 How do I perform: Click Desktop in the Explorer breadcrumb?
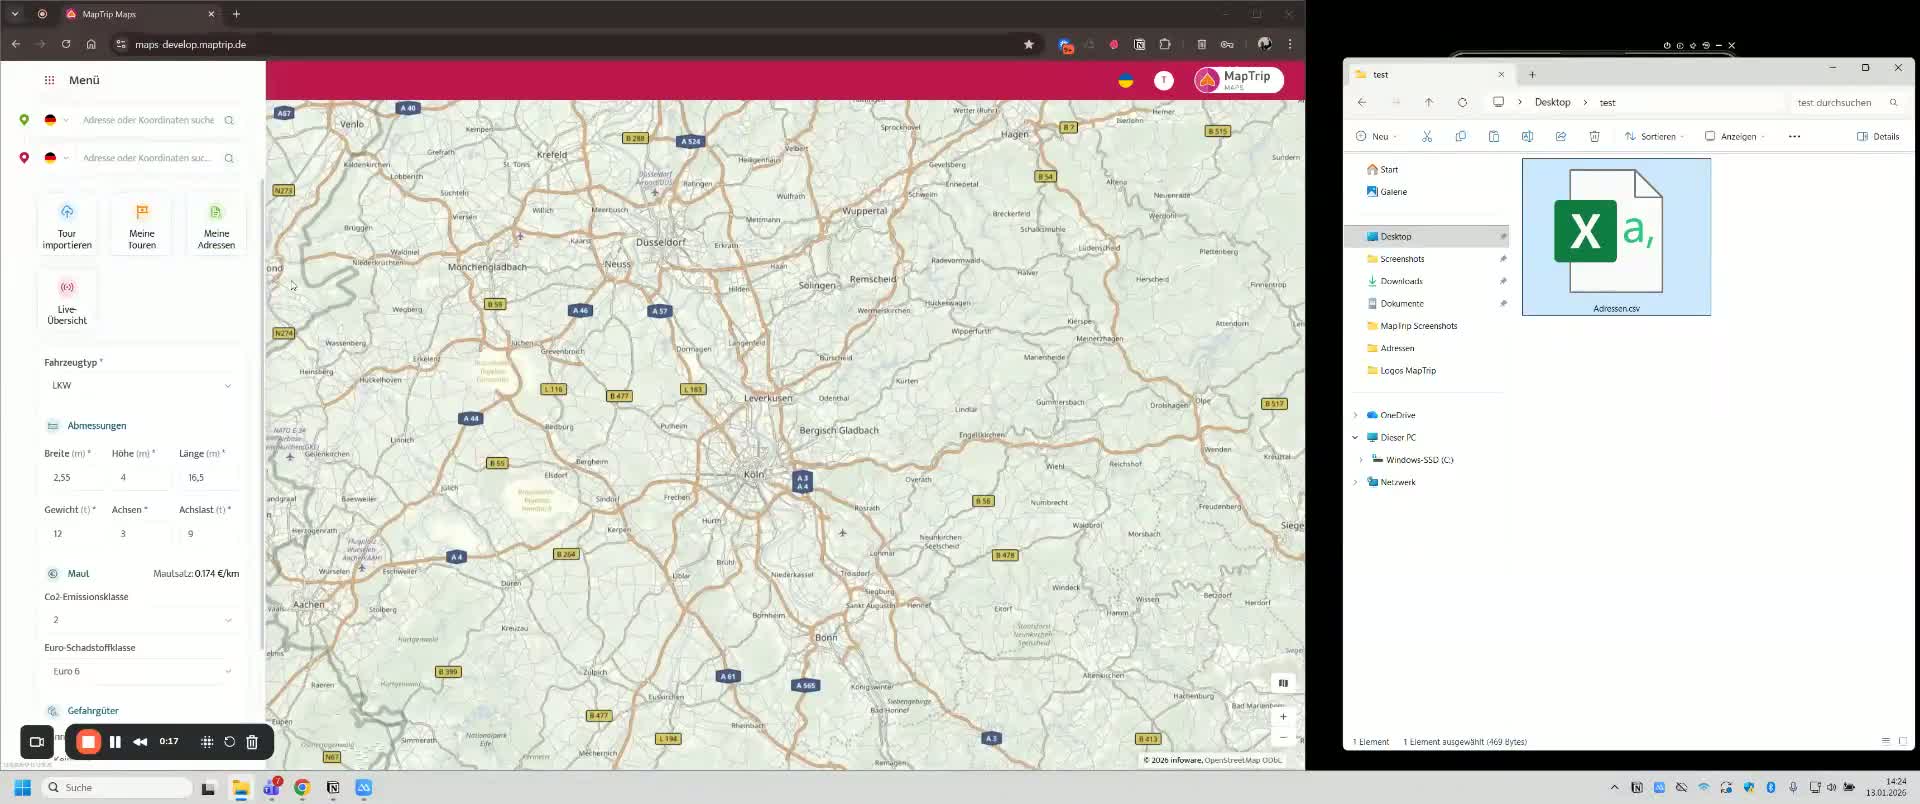click(1552, 102)
